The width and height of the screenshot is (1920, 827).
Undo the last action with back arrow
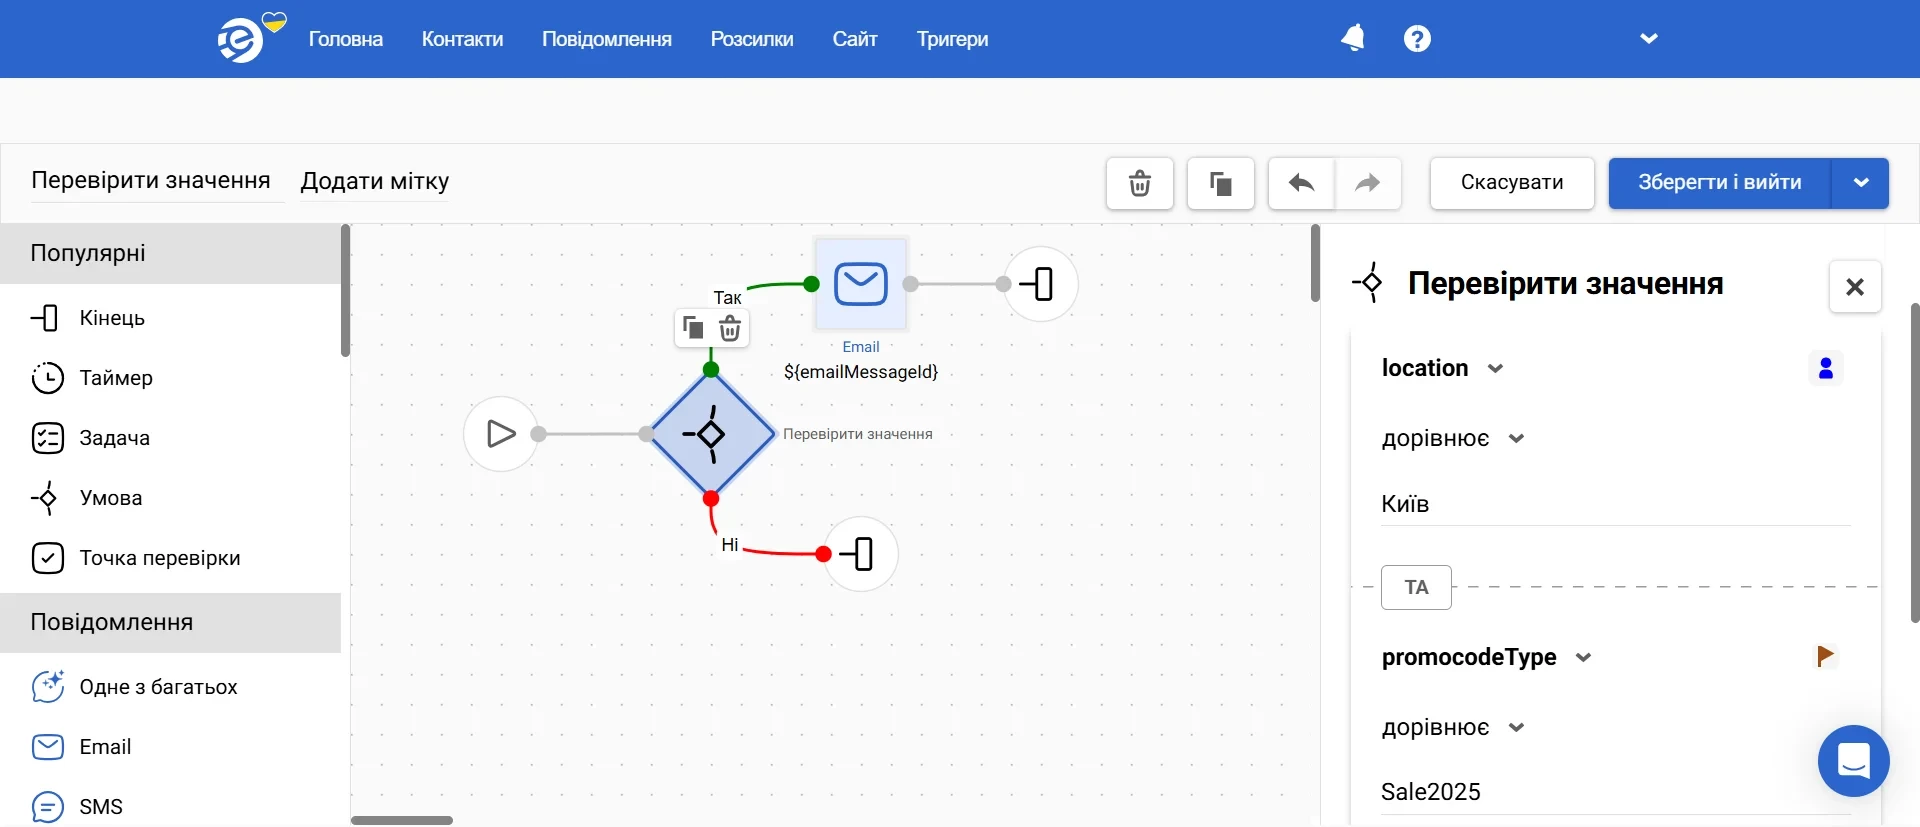tap(1301, 183)
